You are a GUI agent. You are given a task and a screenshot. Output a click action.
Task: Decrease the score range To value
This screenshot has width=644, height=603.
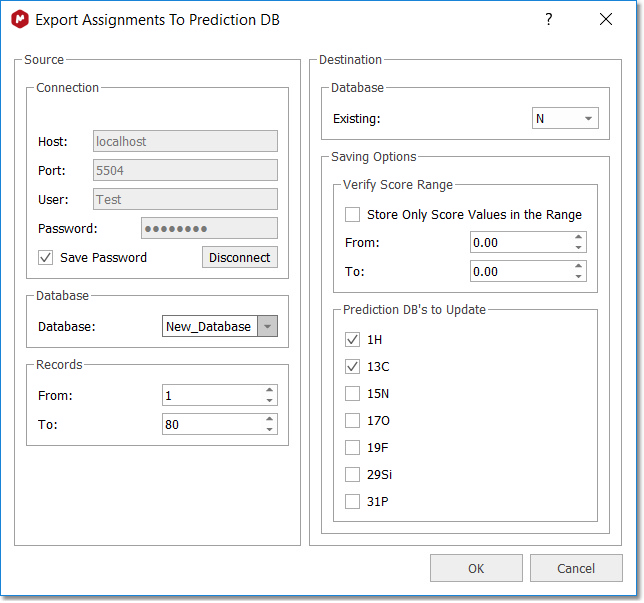(578, 276)
